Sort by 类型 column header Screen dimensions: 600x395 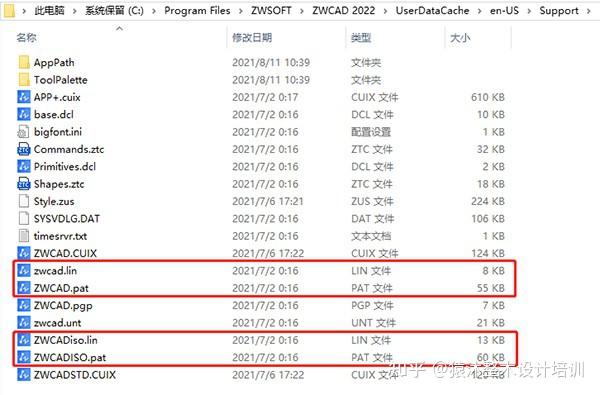tap(361, 38)
